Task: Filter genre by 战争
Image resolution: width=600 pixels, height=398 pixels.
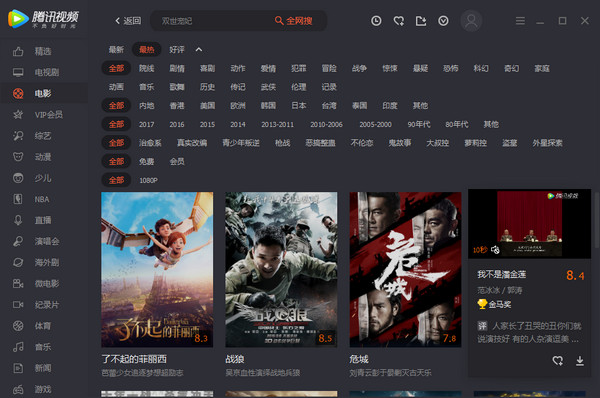Action: tap(359, 68)
